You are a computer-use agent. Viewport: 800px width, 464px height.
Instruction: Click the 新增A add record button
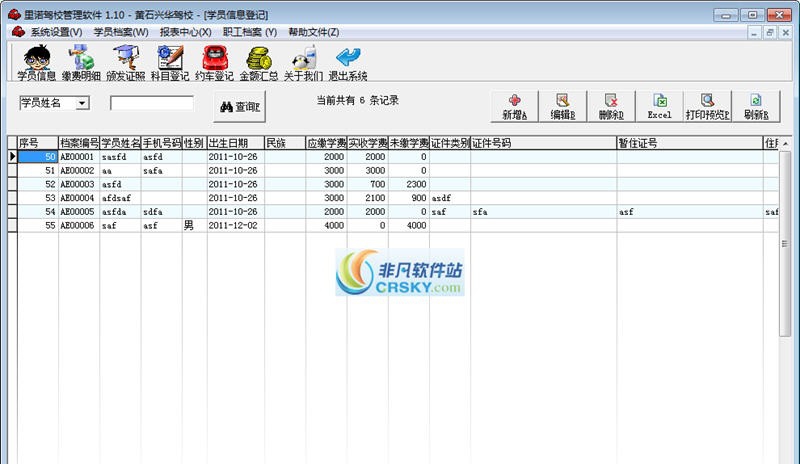pos(514,106)
